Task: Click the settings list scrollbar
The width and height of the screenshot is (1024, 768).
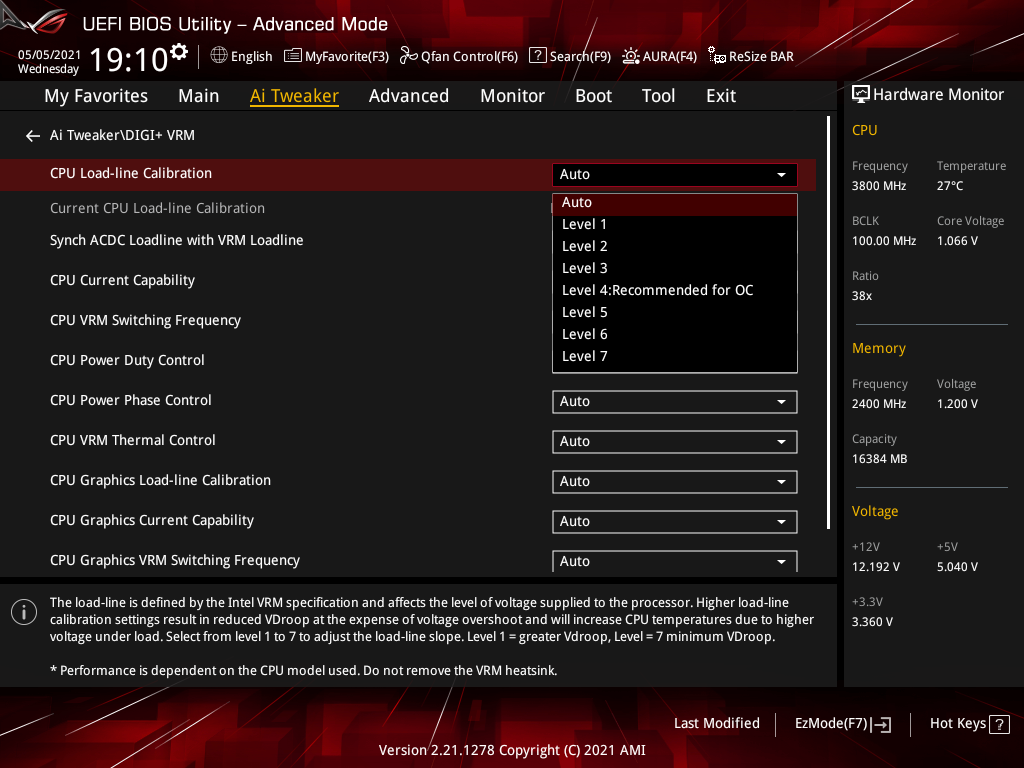Action: (x=828, y=323)
